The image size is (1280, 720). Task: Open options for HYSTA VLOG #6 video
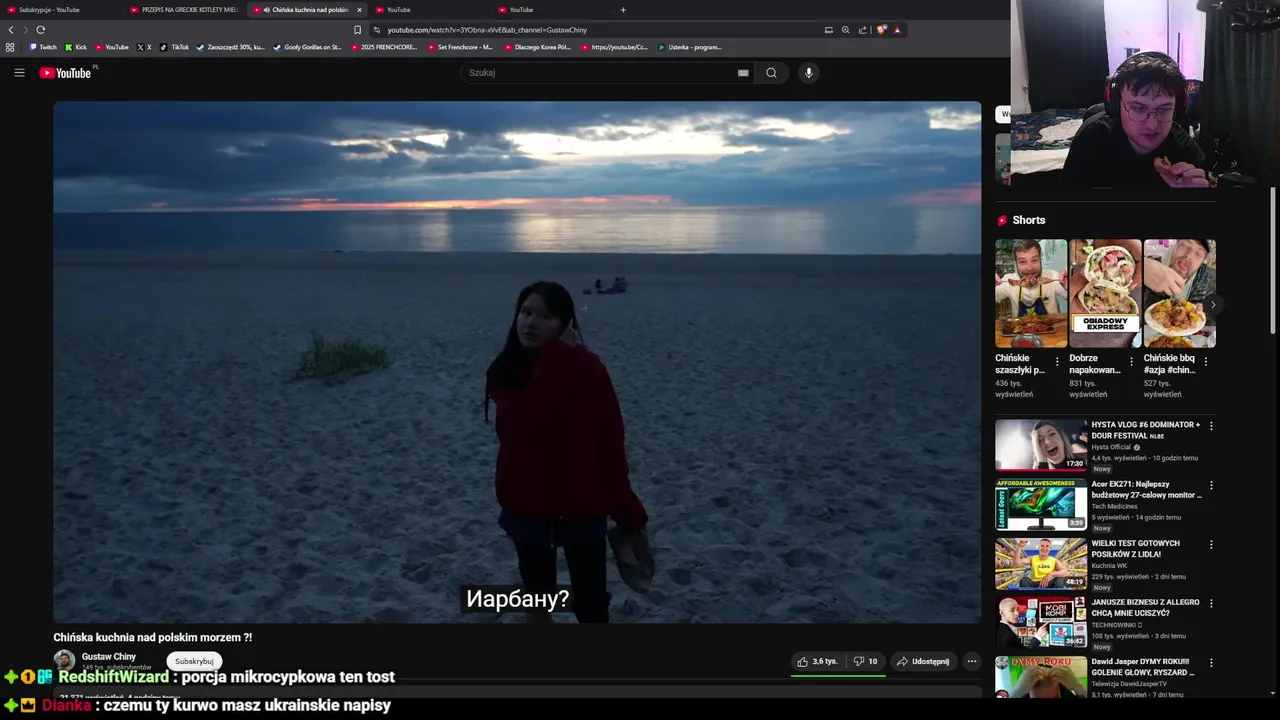[x=1211, y=426]
